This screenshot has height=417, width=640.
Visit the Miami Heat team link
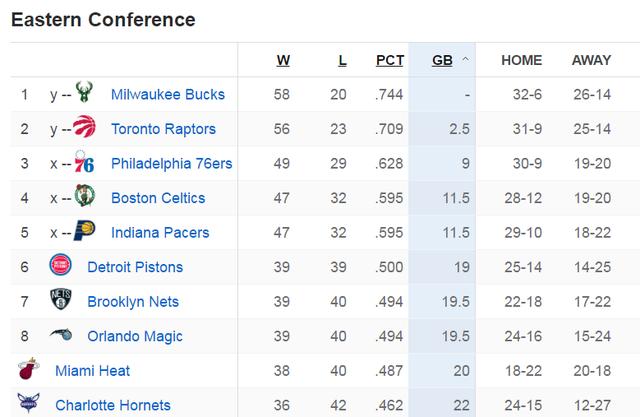coord(92,370)
